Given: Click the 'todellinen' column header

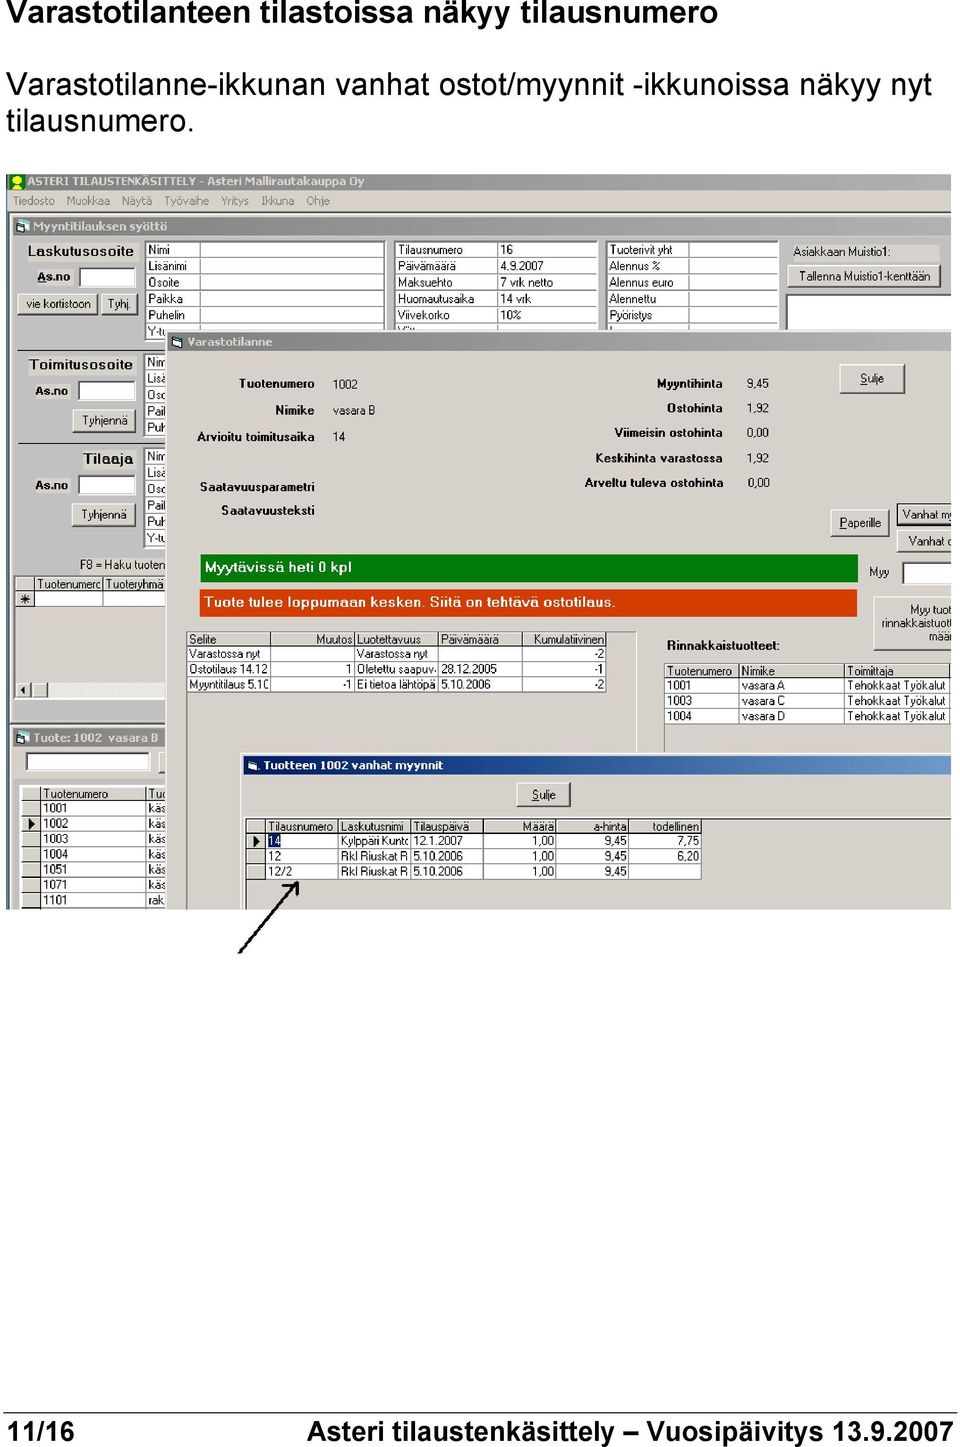Looking at the screenshot, I should [x=665, y=826].
